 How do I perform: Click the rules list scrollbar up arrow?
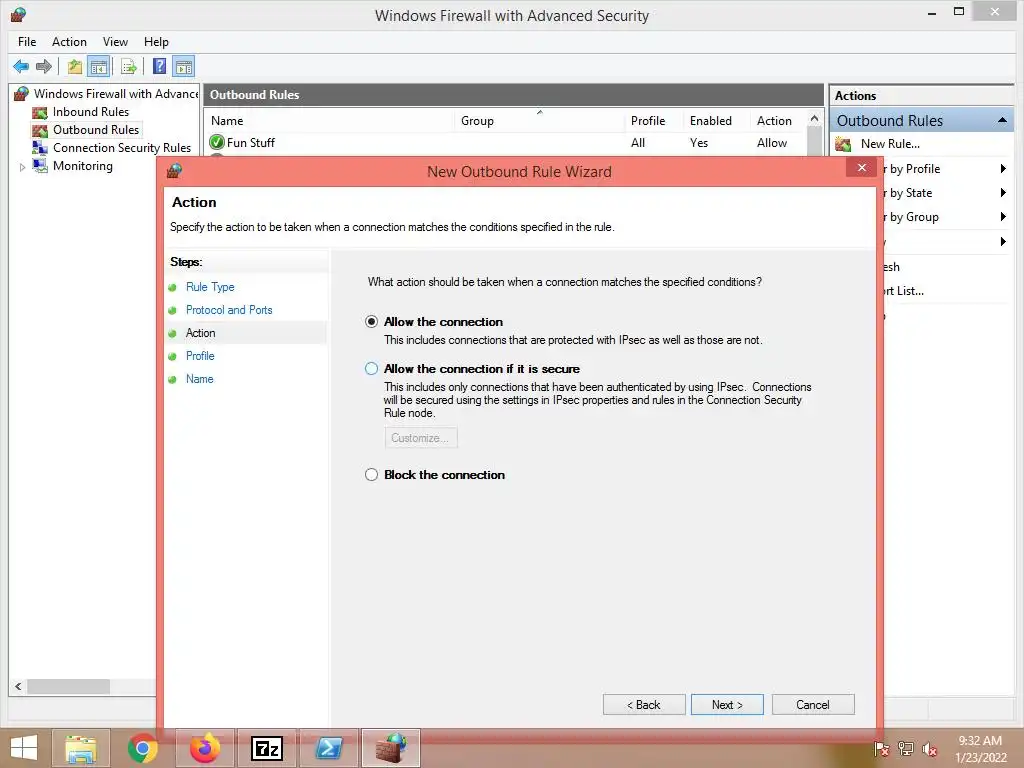coord(814,119)
